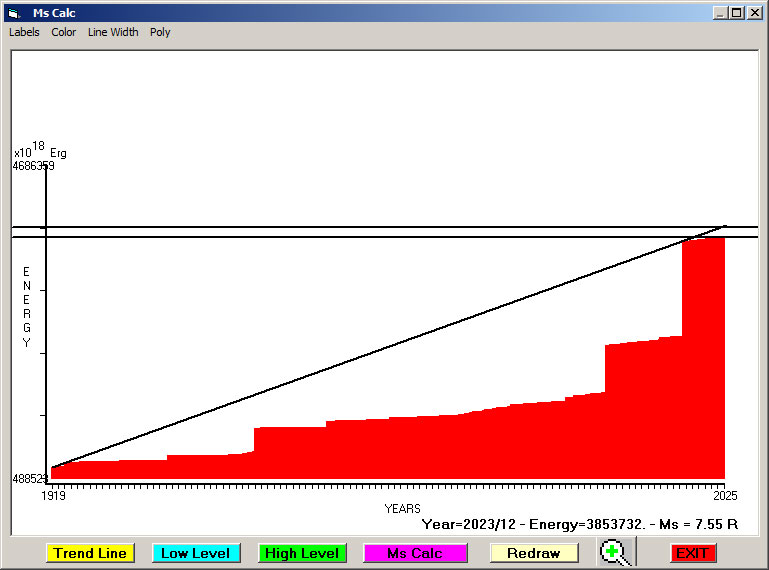Close the window with the X button

(754, 13)
